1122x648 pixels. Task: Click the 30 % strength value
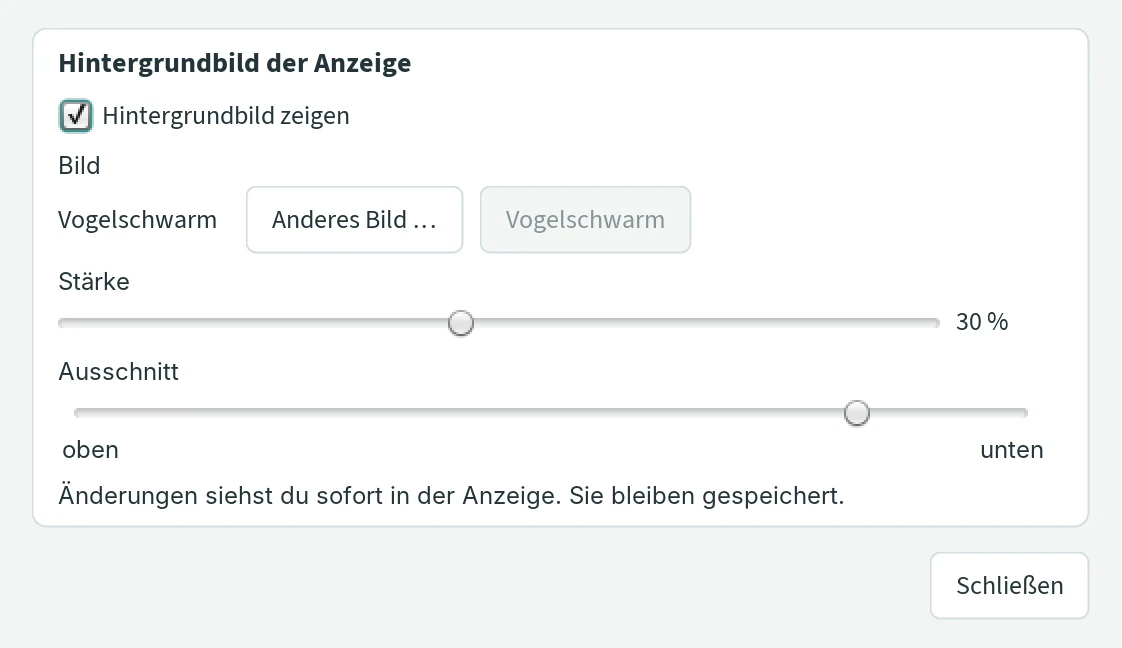click(x=982, y=322)
